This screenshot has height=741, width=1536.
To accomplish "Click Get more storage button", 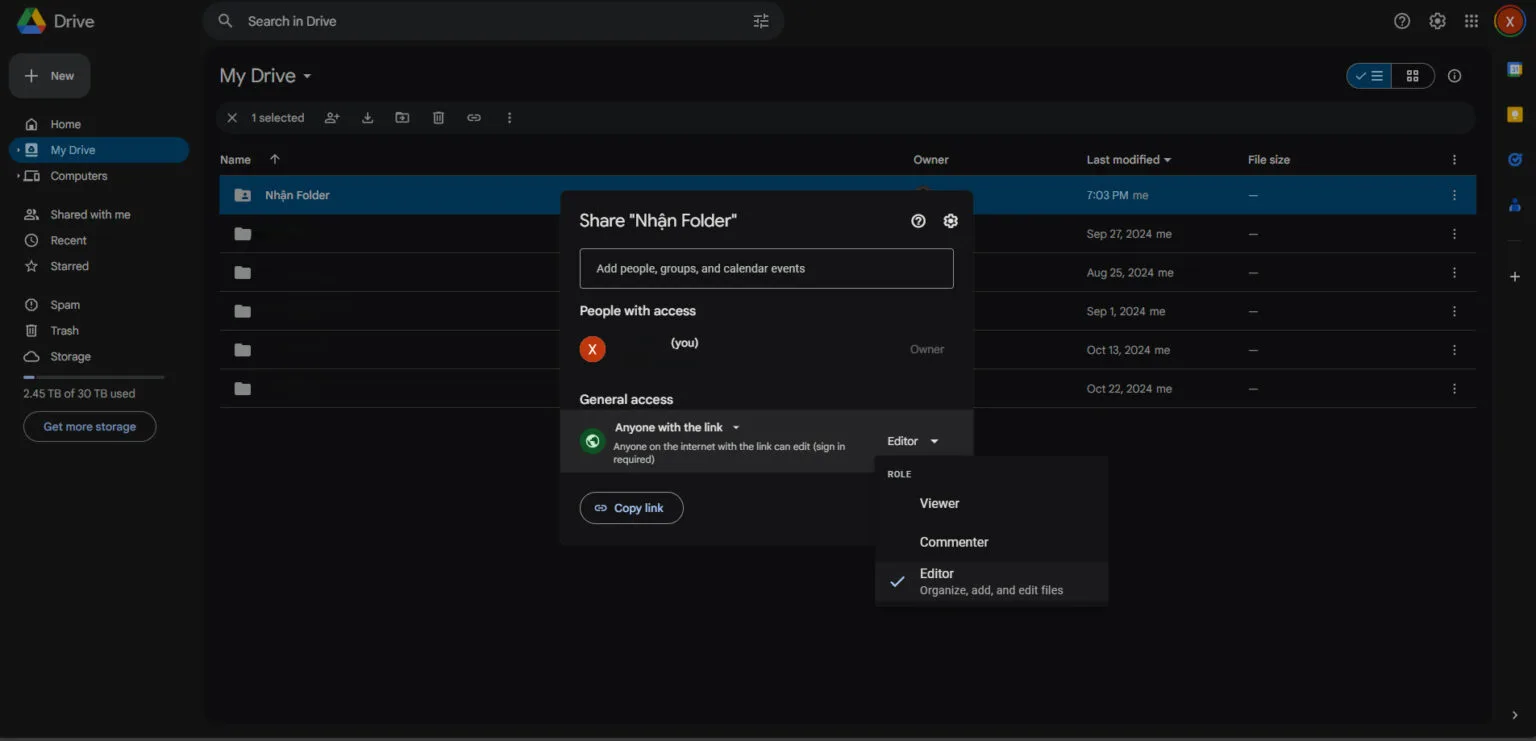I will tap(89, 427).
